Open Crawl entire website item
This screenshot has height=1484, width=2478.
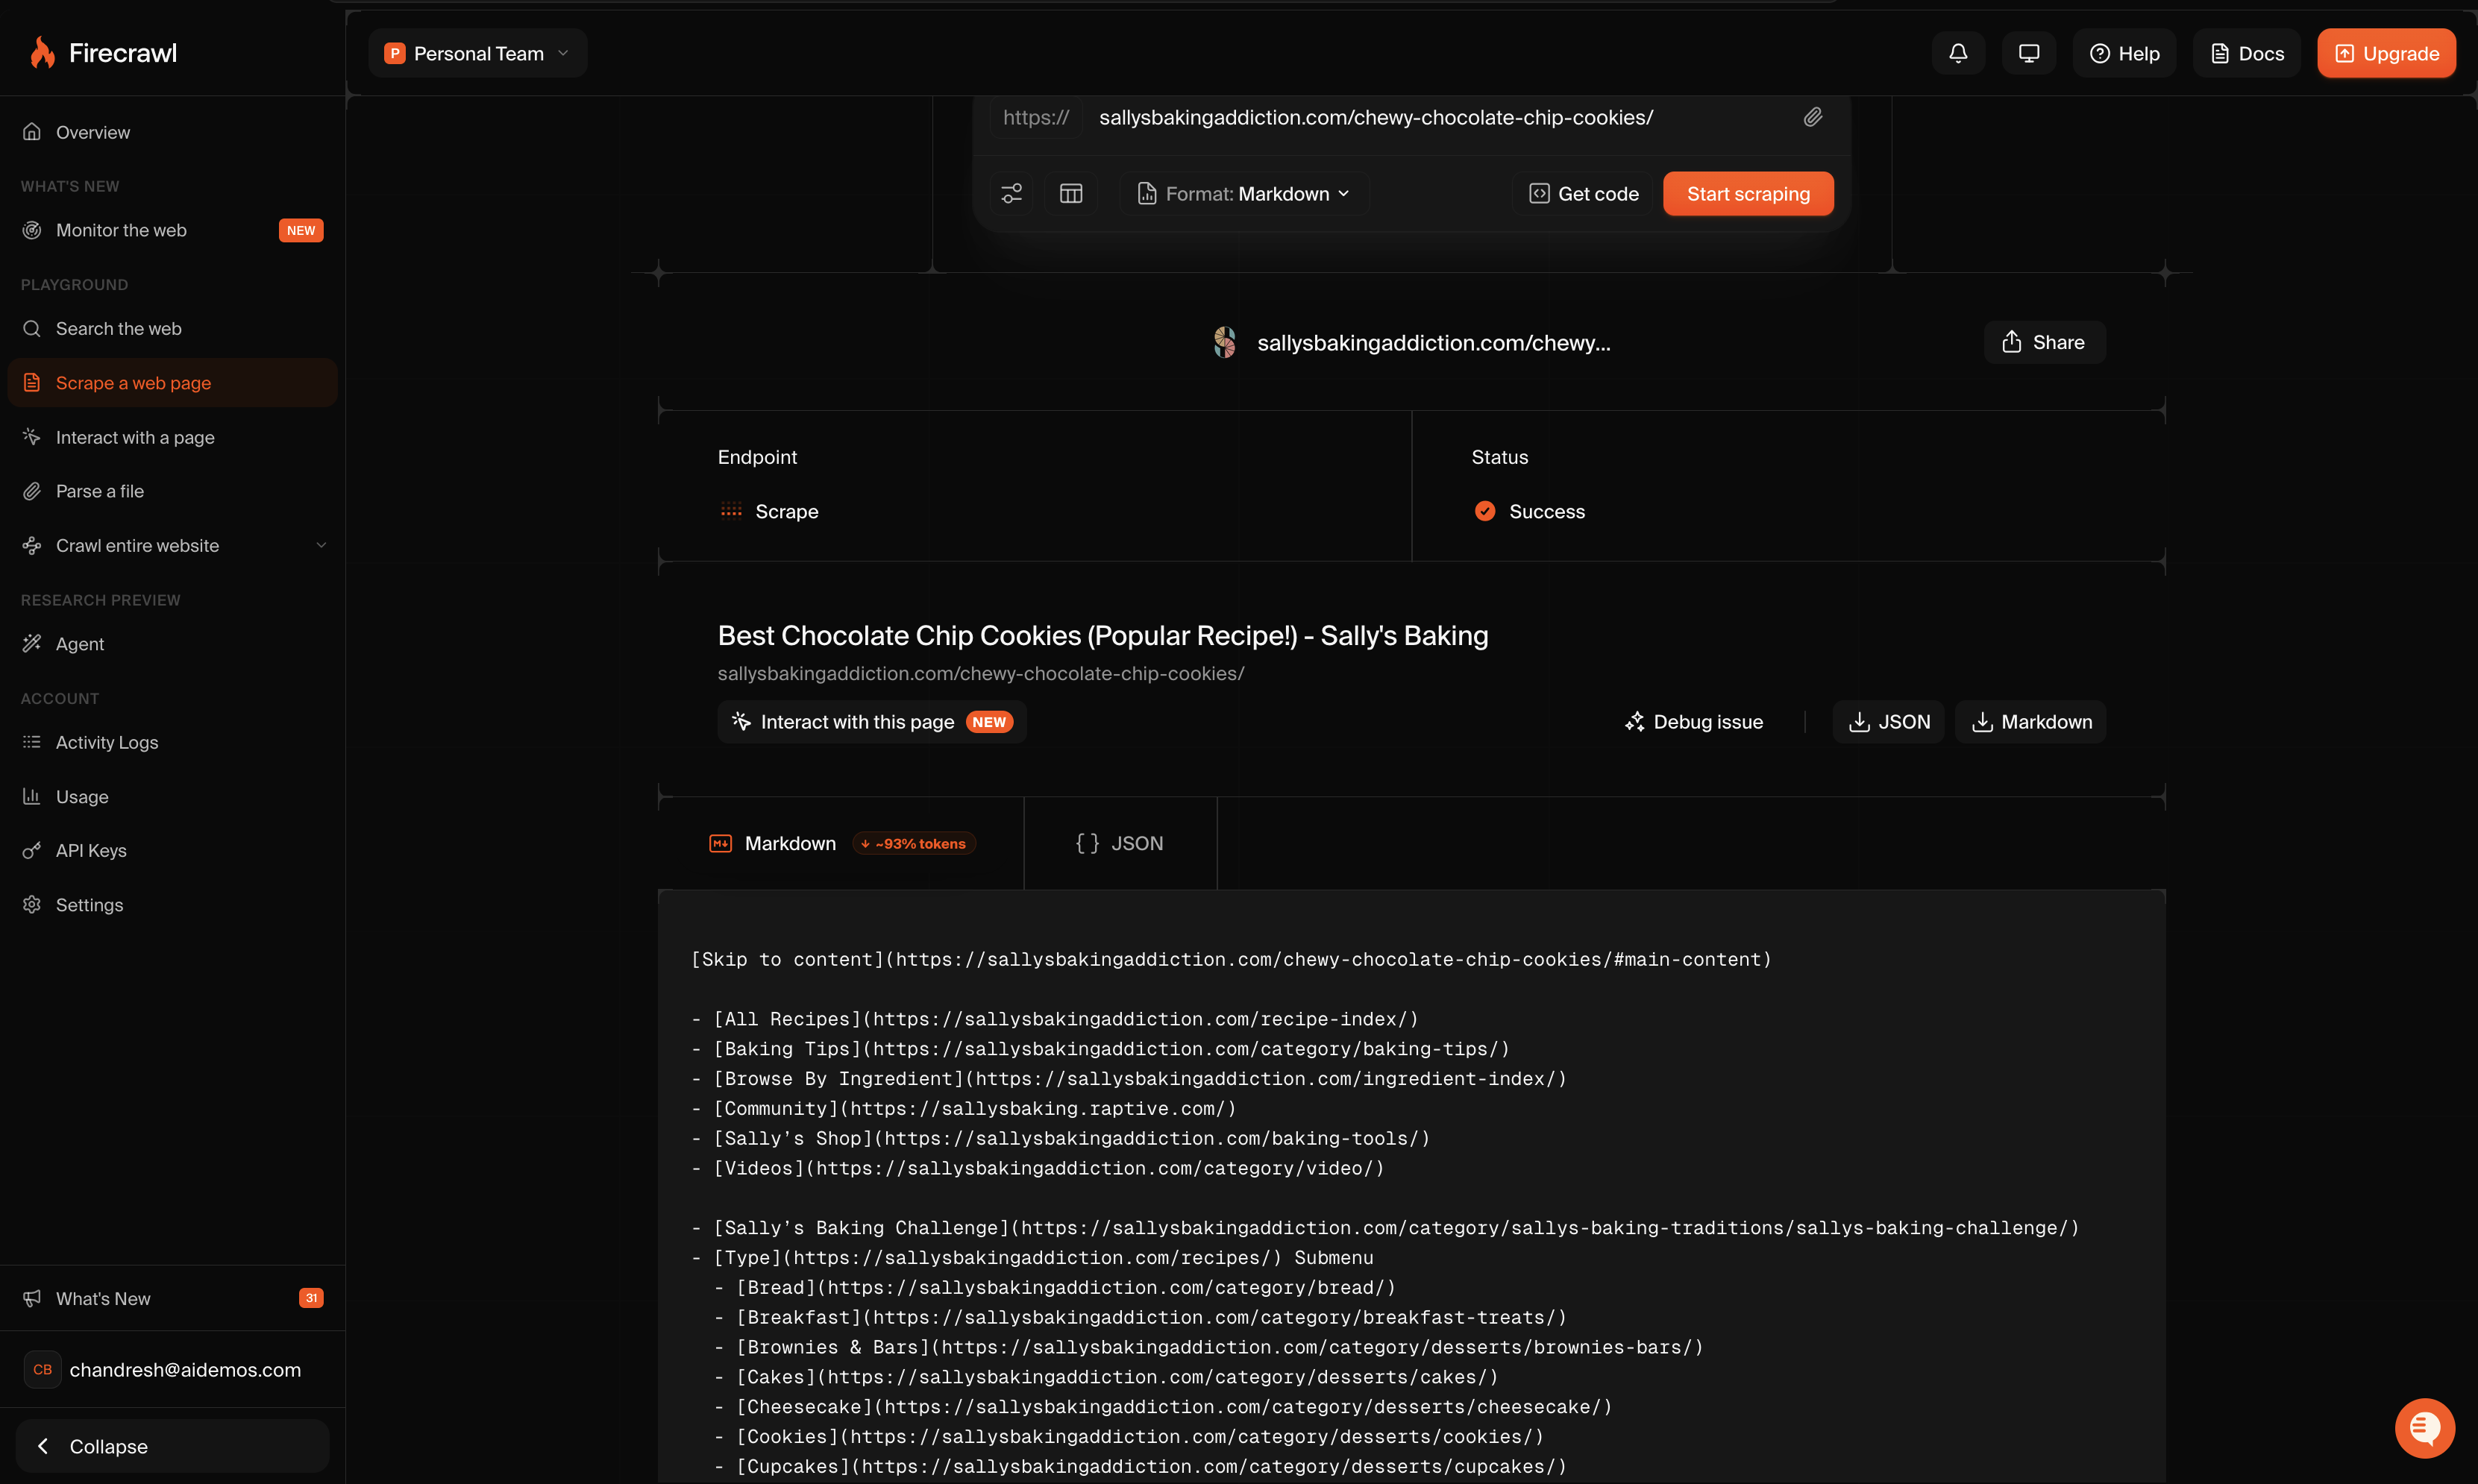coord(172,545)
